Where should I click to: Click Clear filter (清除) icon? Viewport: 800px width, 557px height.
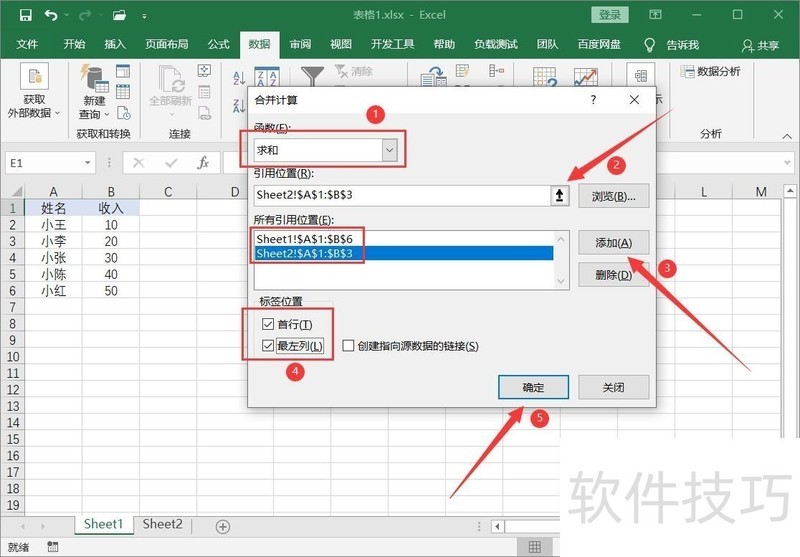click(x=354, y=71)
